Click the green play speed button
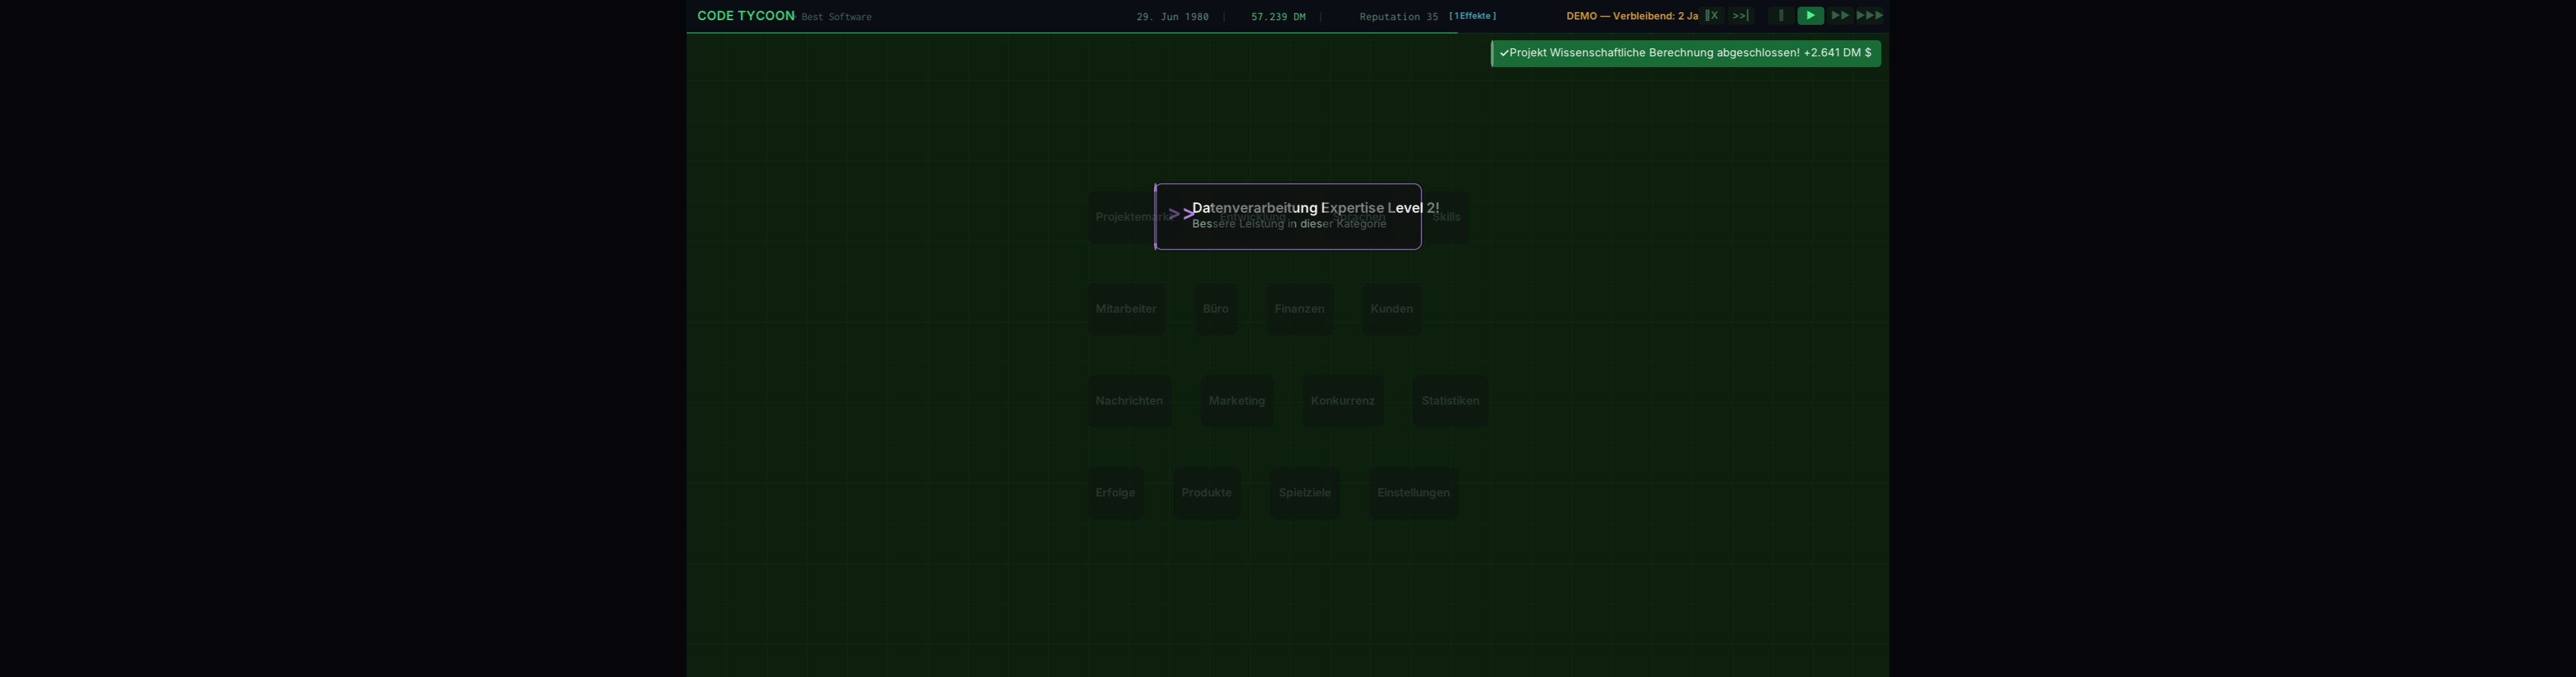Screen dimensions: 2576x677 pos(1810,16)
